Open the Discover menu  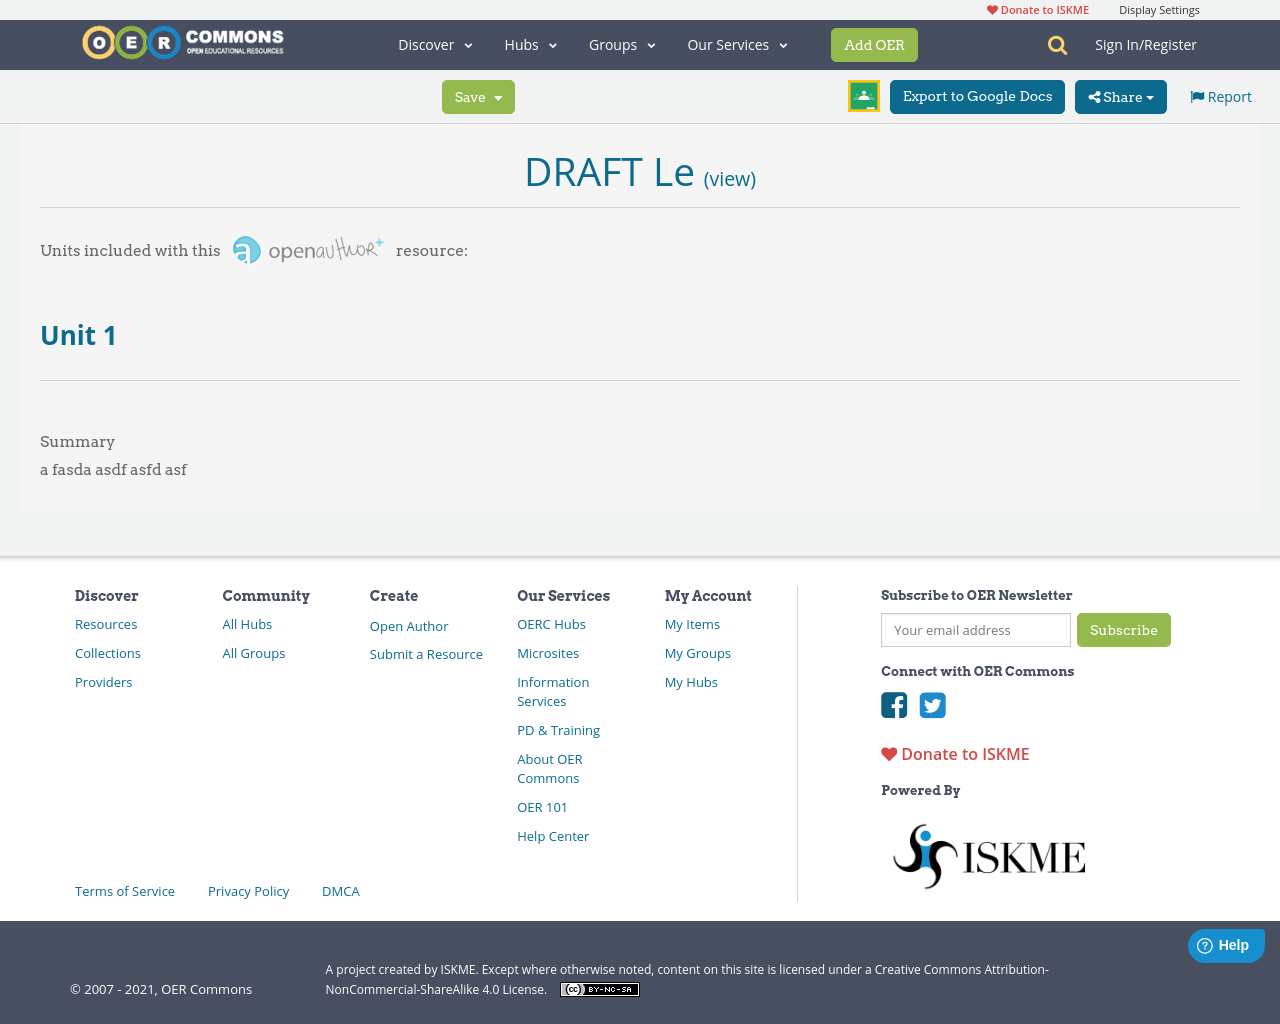[x=433, y=44]
